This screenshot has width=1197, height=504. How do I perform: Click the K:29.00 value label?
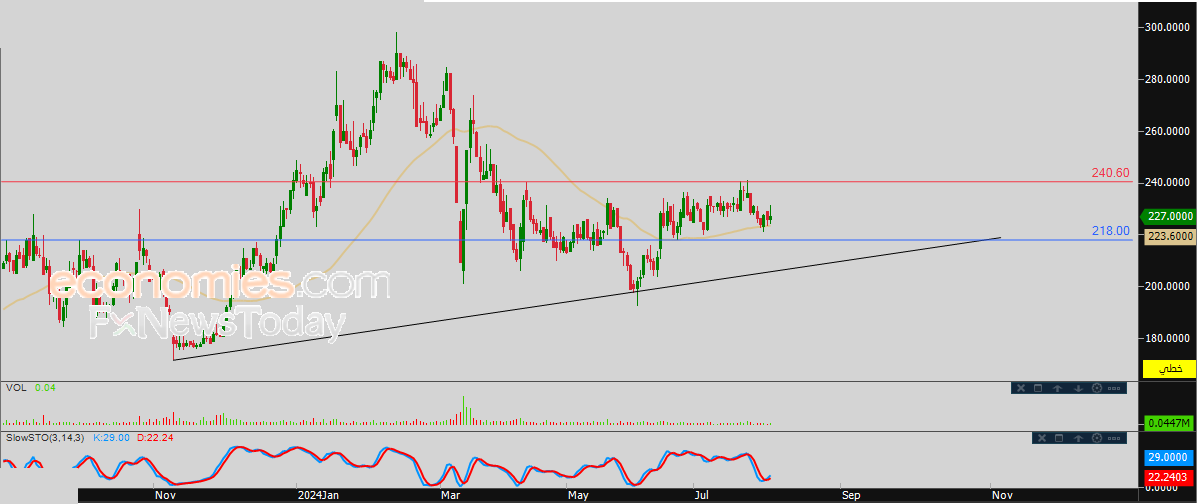(112, 438)
